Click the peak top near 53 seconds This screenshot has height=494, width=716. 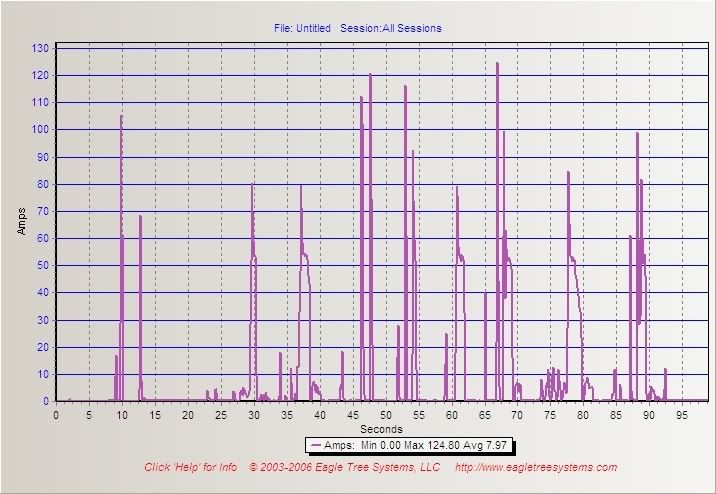pyautogui.click(x=405, y=87)
